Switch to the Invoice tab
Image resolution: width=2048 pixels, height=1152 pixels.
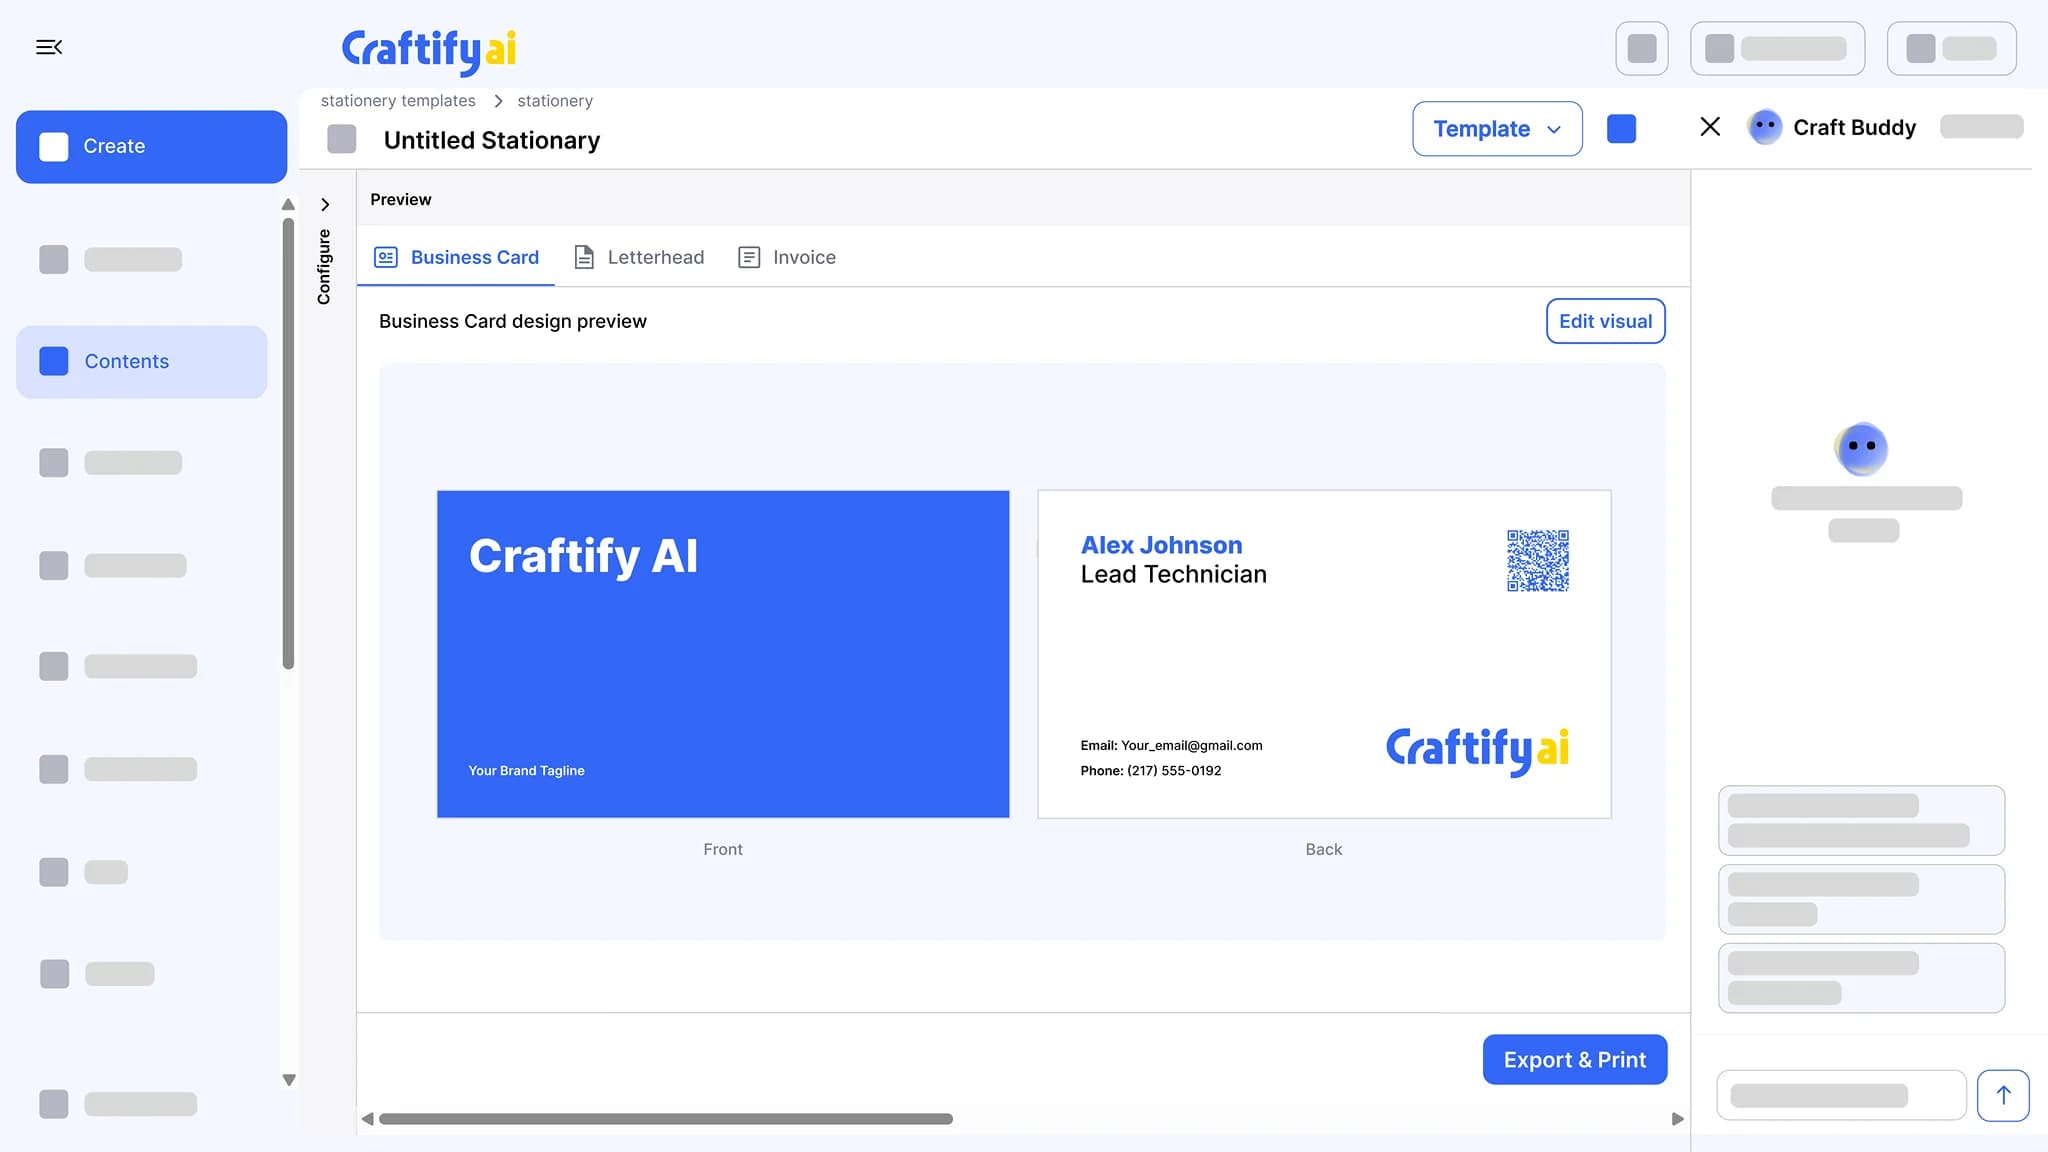point(787,257)
